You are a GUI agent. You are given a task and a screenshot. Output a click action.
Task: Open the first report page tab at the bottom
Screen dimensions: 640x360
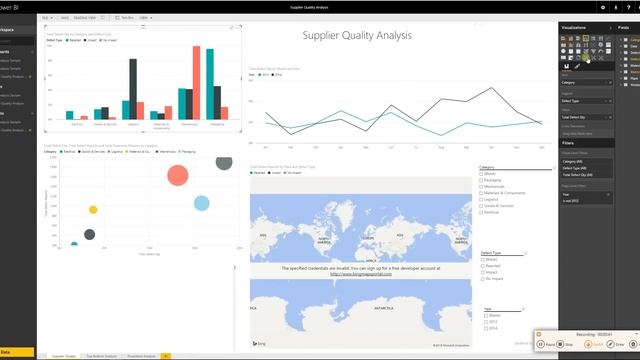point(64,356)
